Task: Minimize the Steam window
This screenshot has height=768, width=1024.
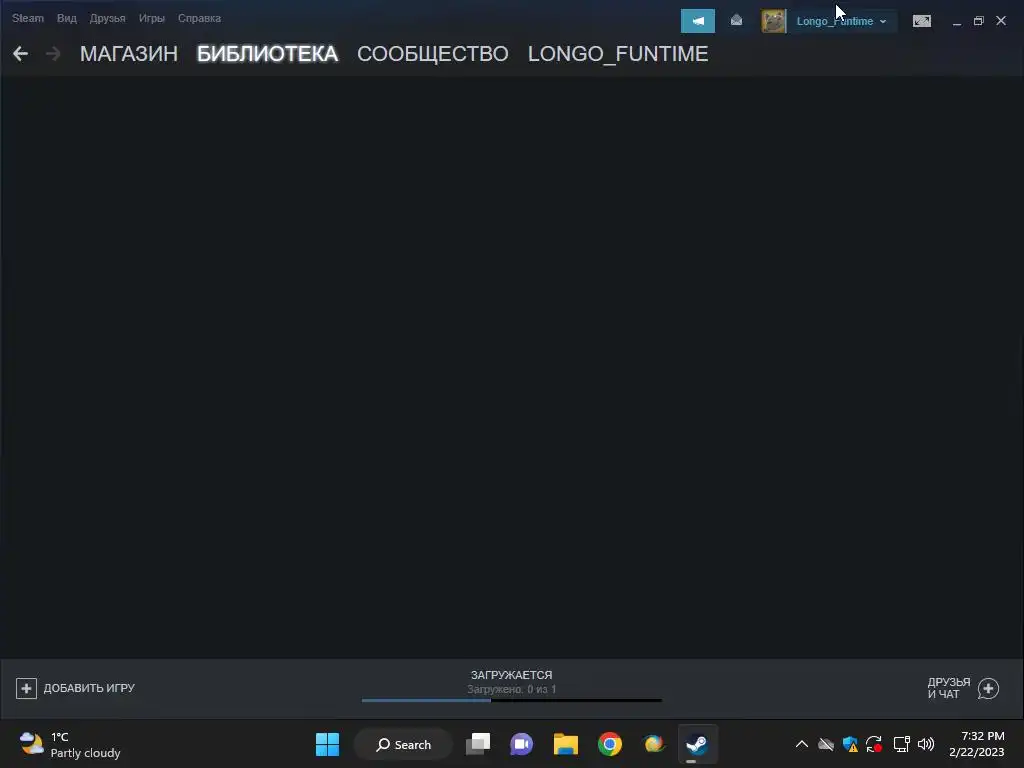Action: pyautogui.click(x=957, y=22)
